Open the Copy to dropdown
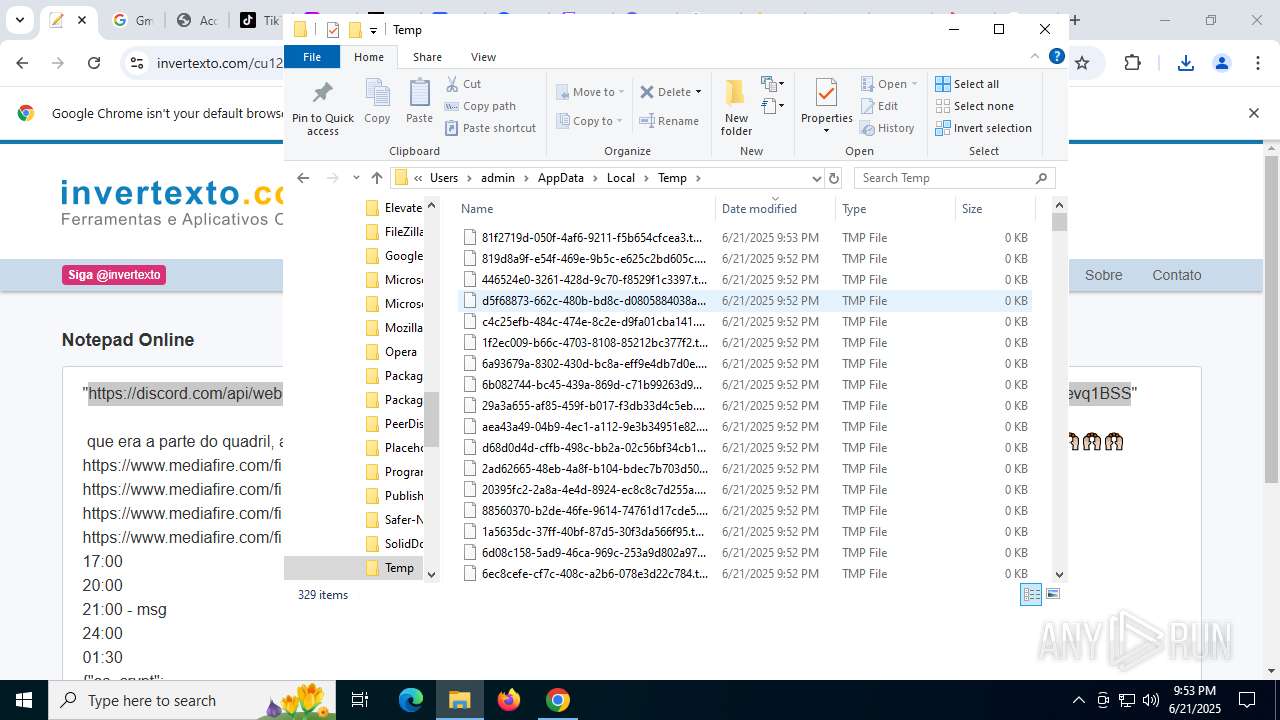The image size is (1280, 720). (590, 121)
